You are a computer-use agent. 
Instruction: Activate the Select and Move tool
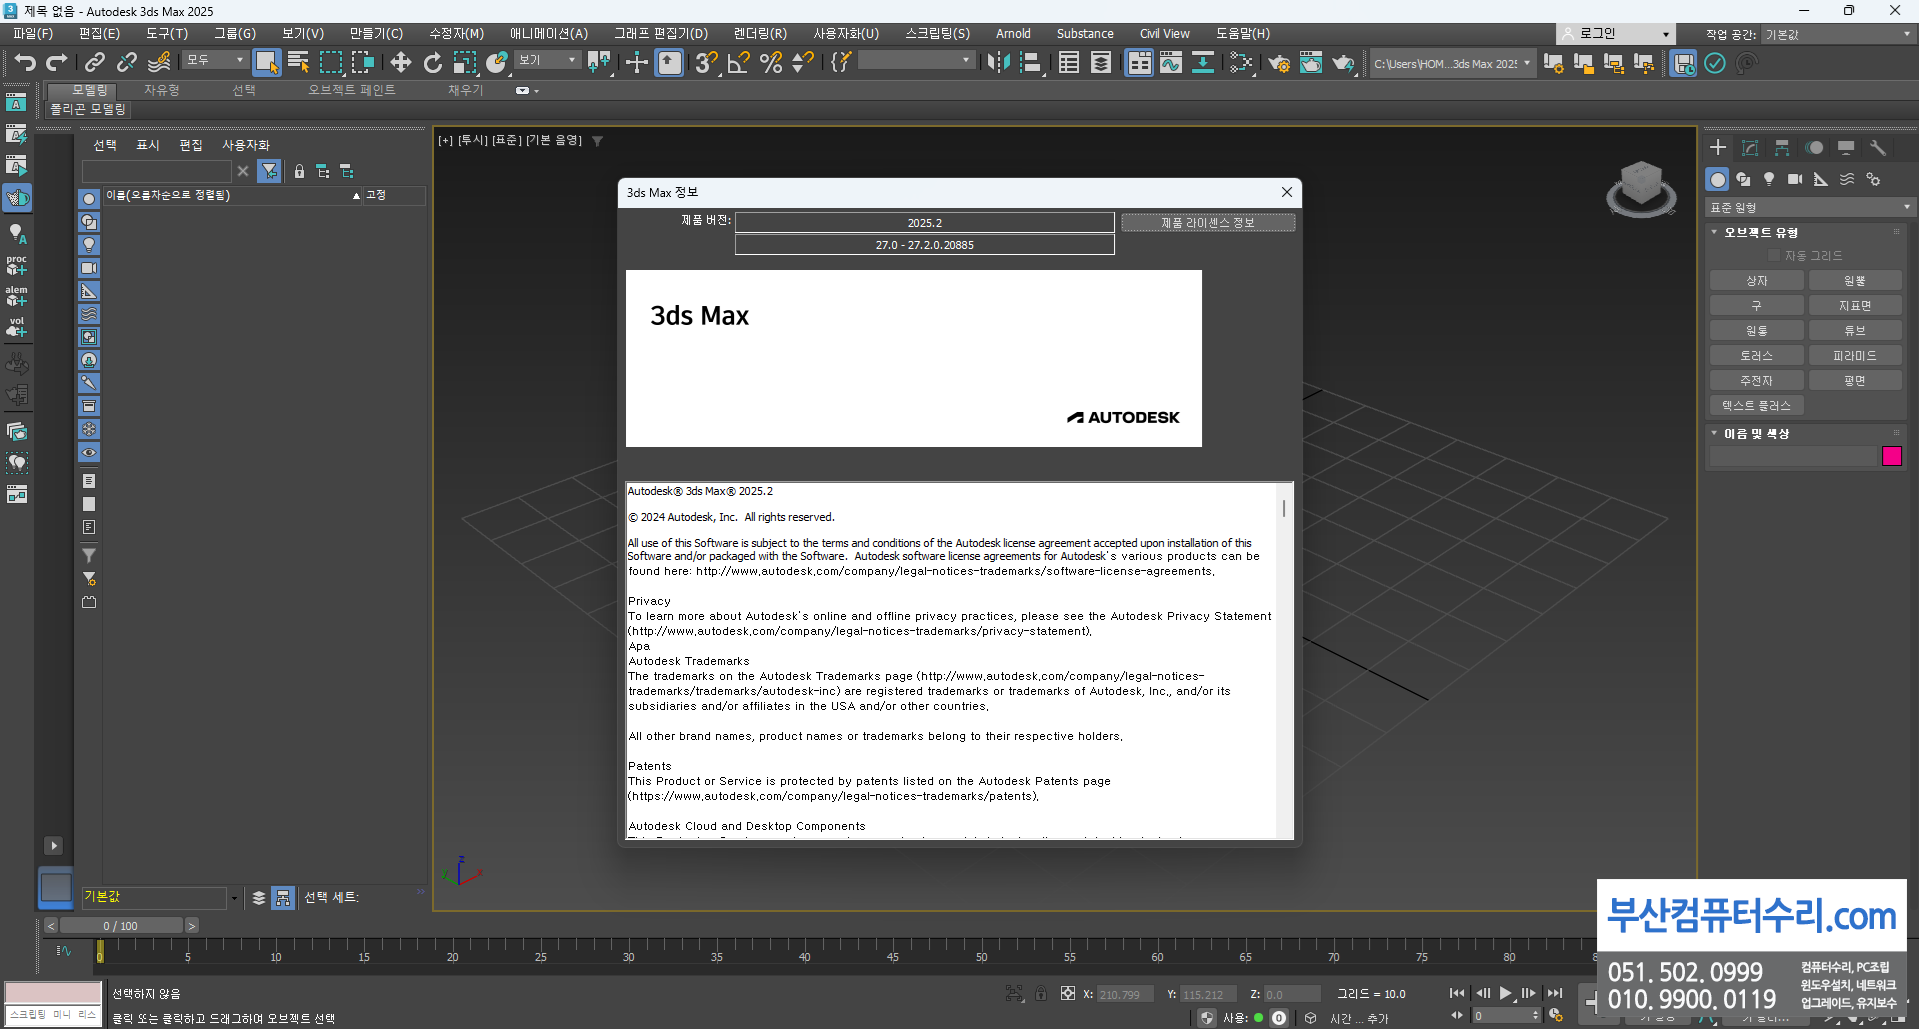[400, 63]
